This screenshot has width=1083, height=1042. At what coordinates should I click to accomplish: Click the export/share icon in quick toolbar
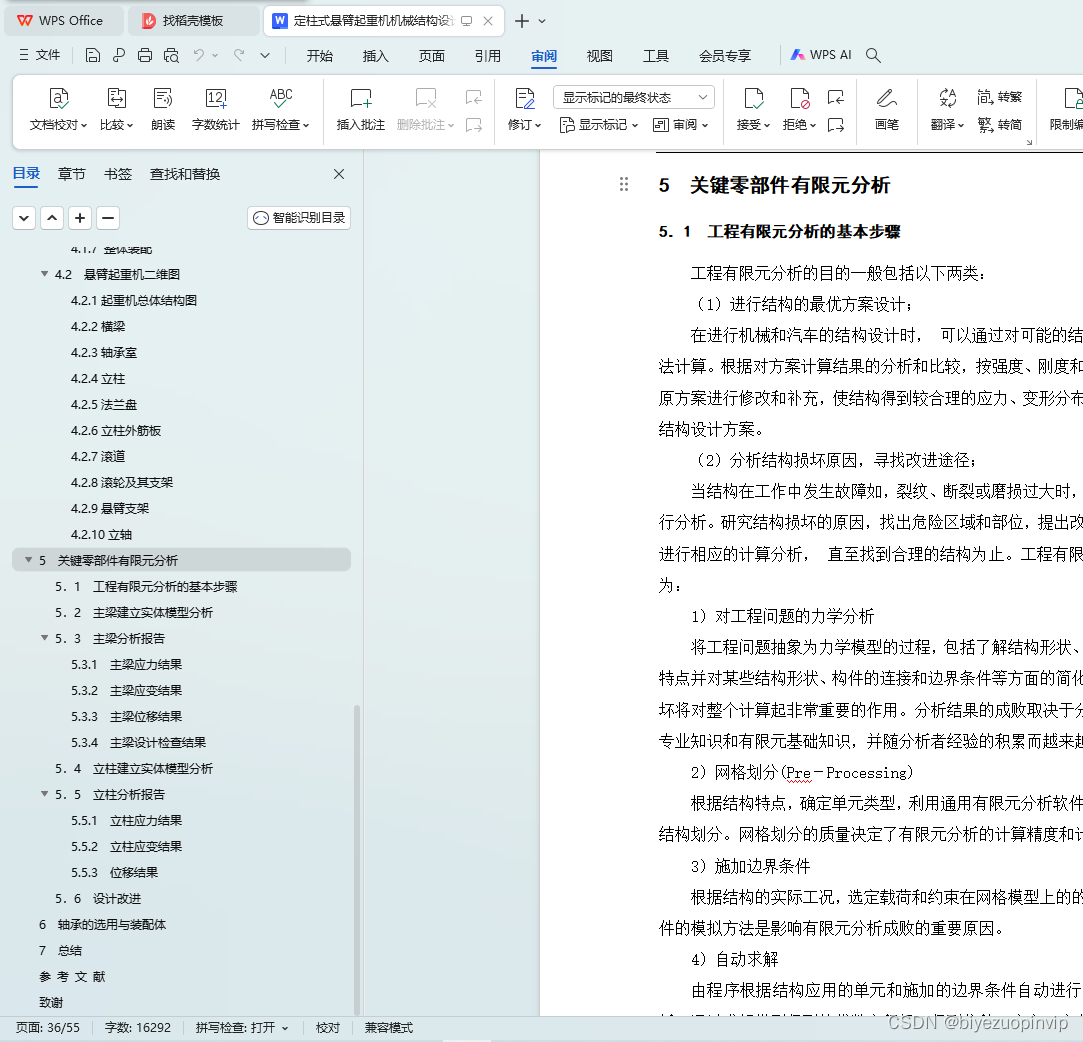point(119,55)
